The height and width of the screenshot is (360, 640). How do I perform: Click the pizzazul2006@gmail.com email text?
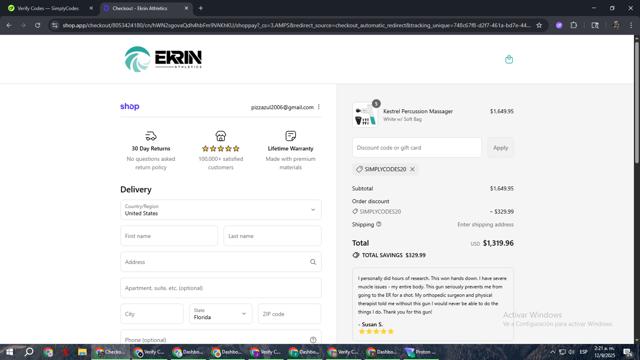pyautogui.click(x=282, y=107)
